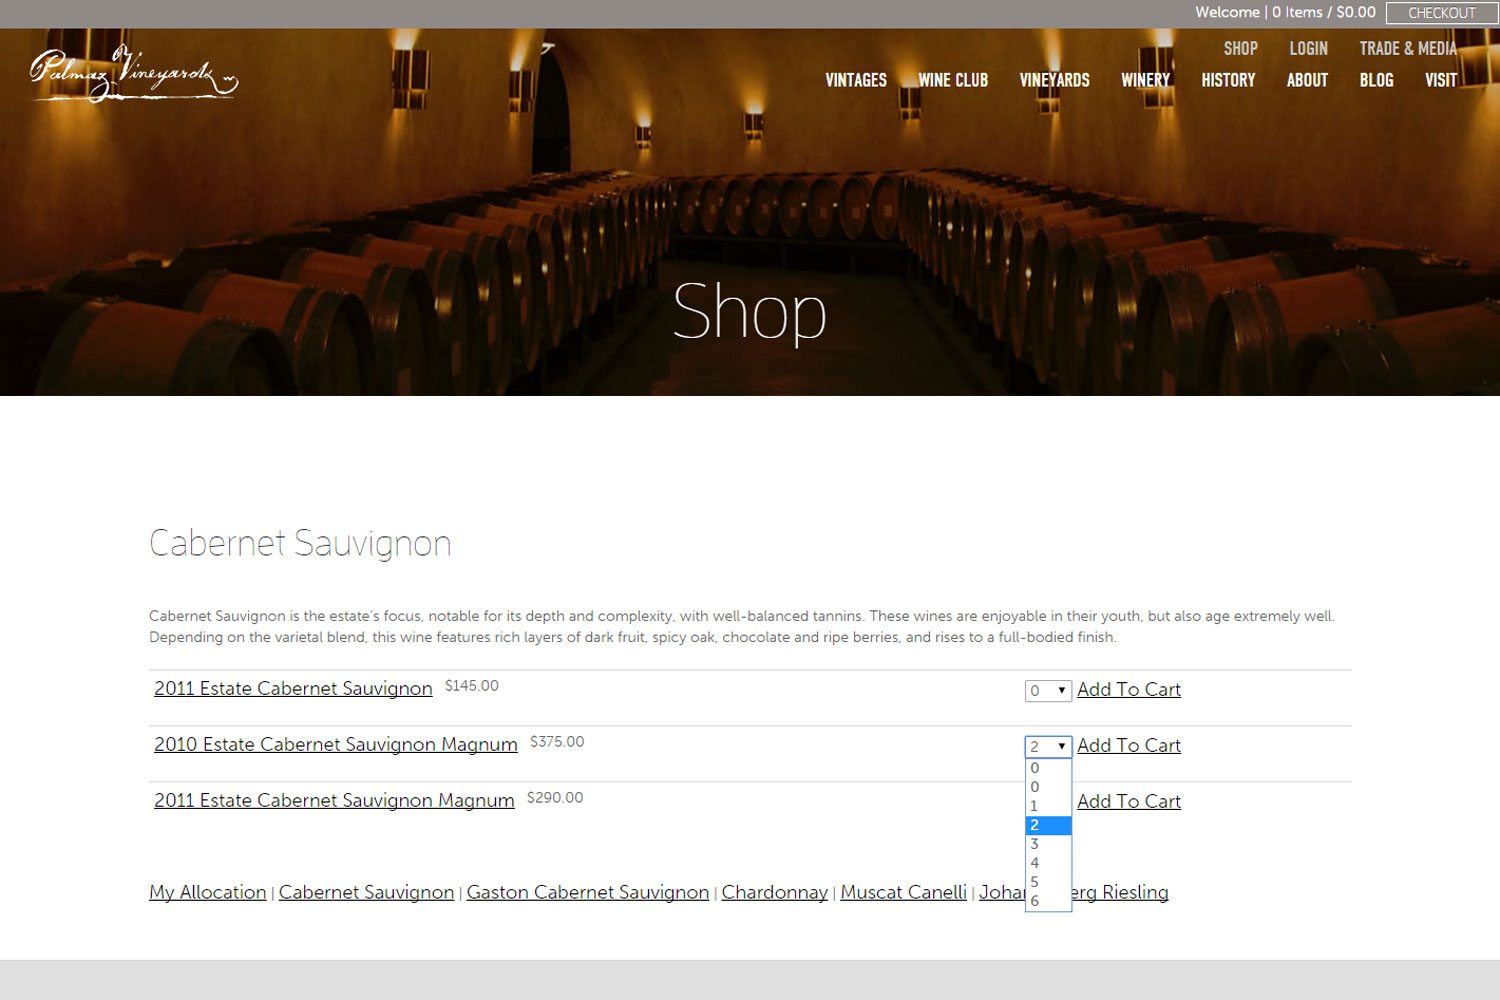Click the Welcome text in top bar
Image resolution: width=1500 pixels, height=1000 pixels.
[1227, 12]
